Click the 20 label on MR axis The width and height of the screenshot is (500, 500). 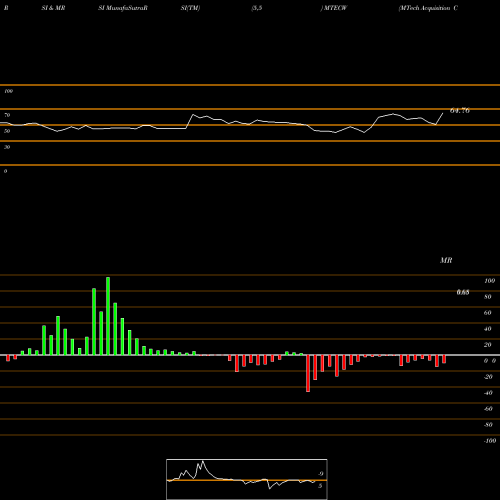[x=488, y=345]
